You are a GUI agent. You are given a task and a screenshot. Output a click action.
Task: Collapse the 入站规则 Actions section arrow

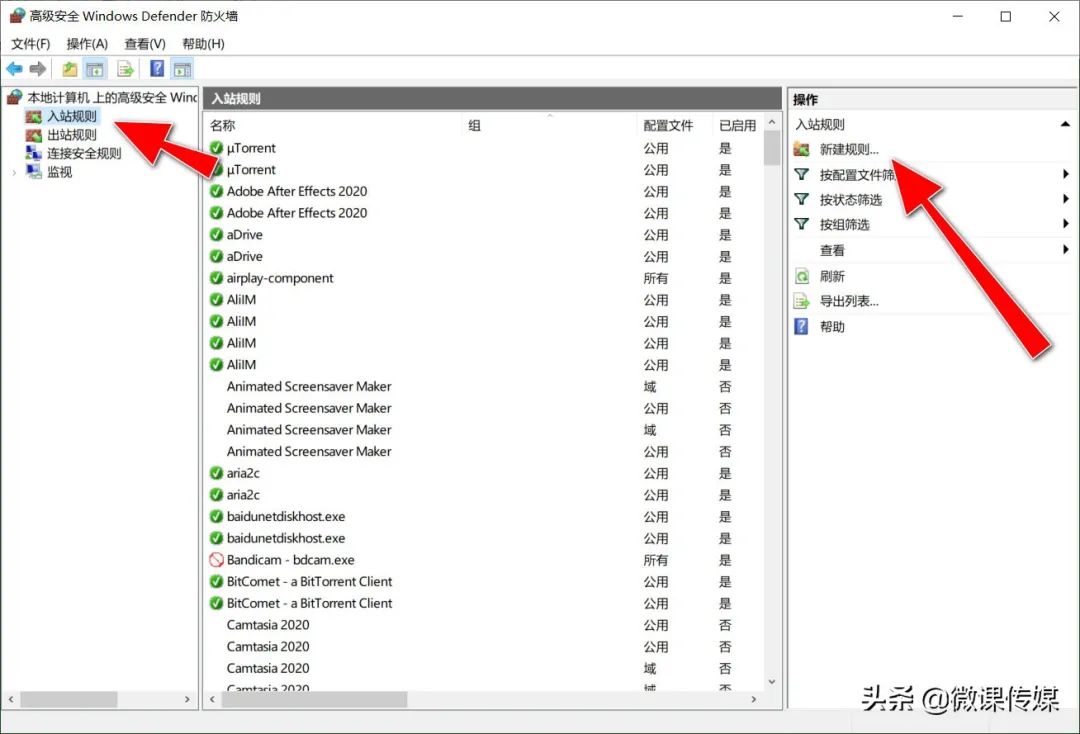[1065, 124]
